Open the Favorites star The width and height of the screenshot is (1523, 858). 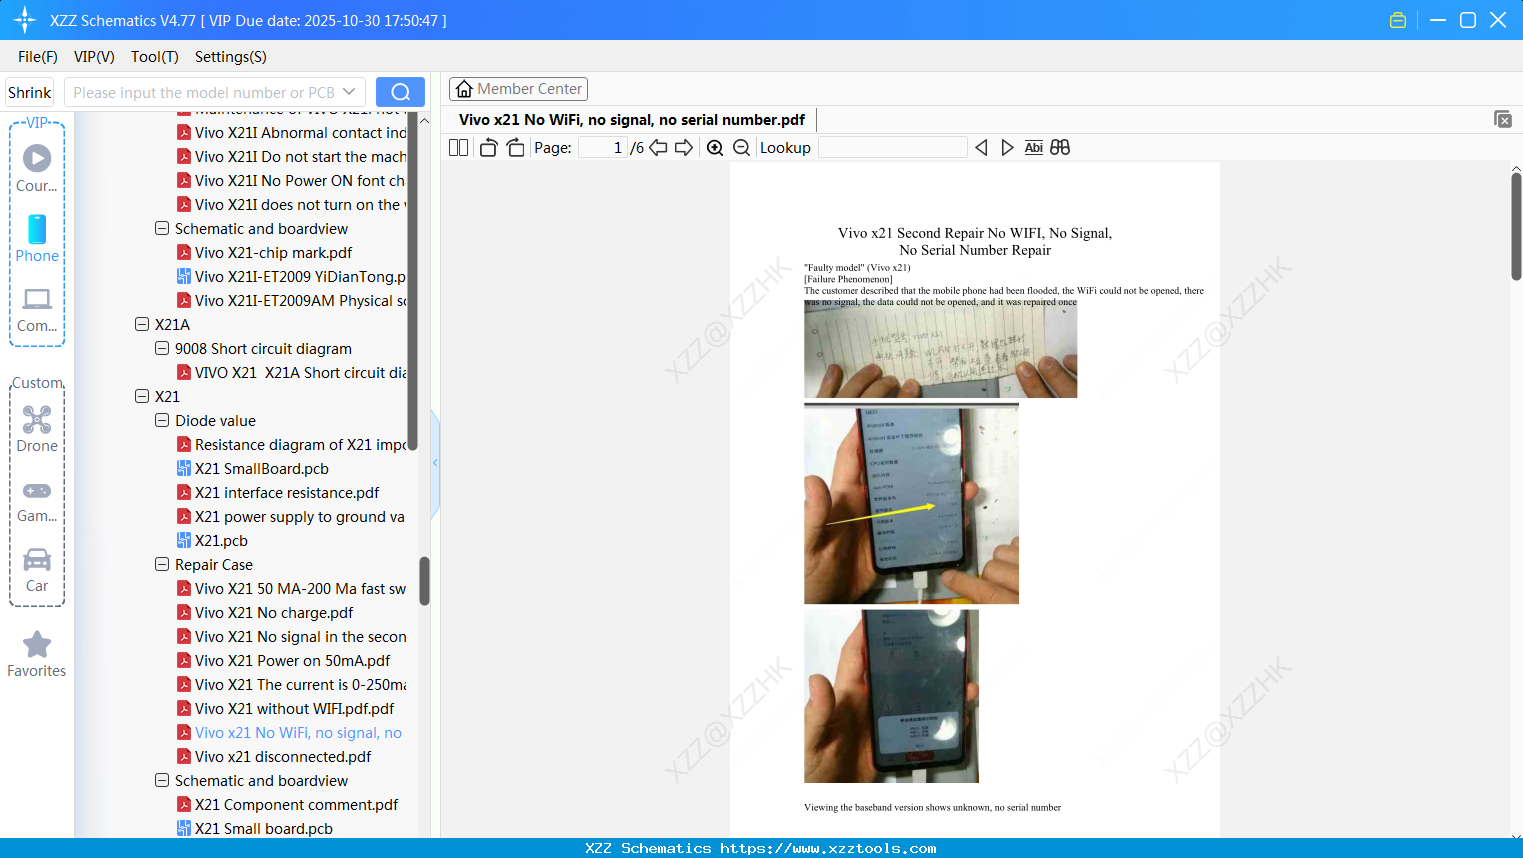[37, 655]
